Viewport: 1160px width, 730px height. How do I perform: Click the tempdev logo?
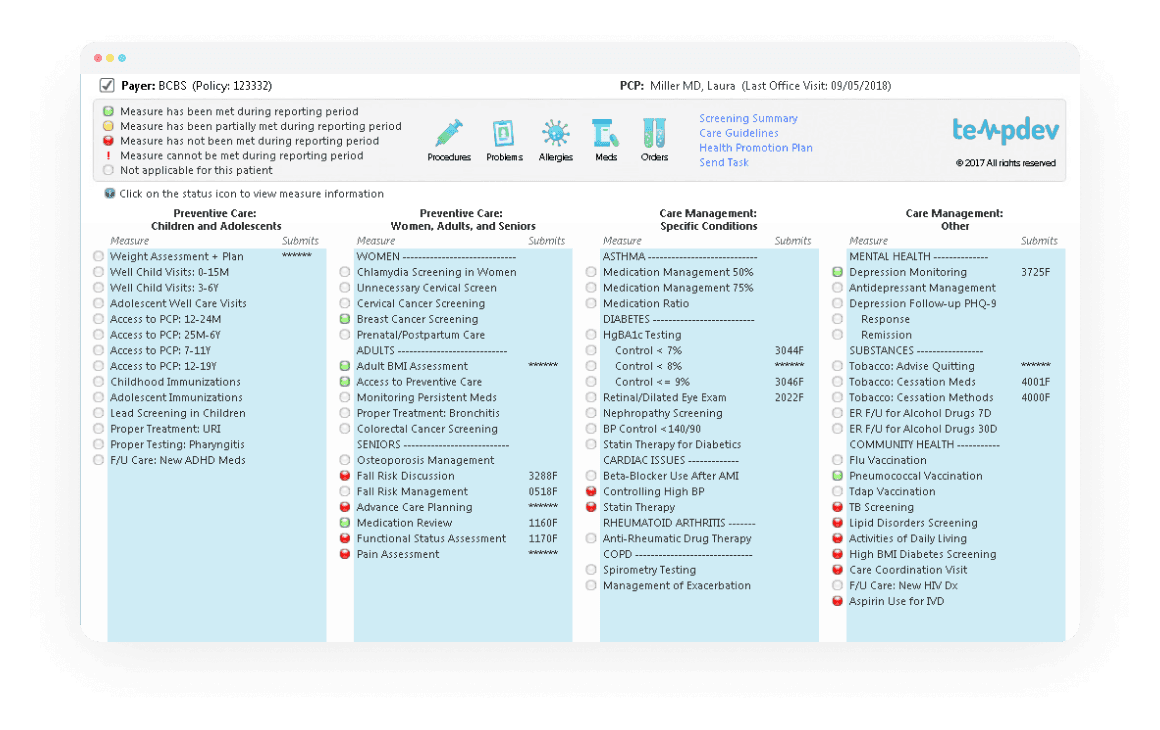(1004, 131)
